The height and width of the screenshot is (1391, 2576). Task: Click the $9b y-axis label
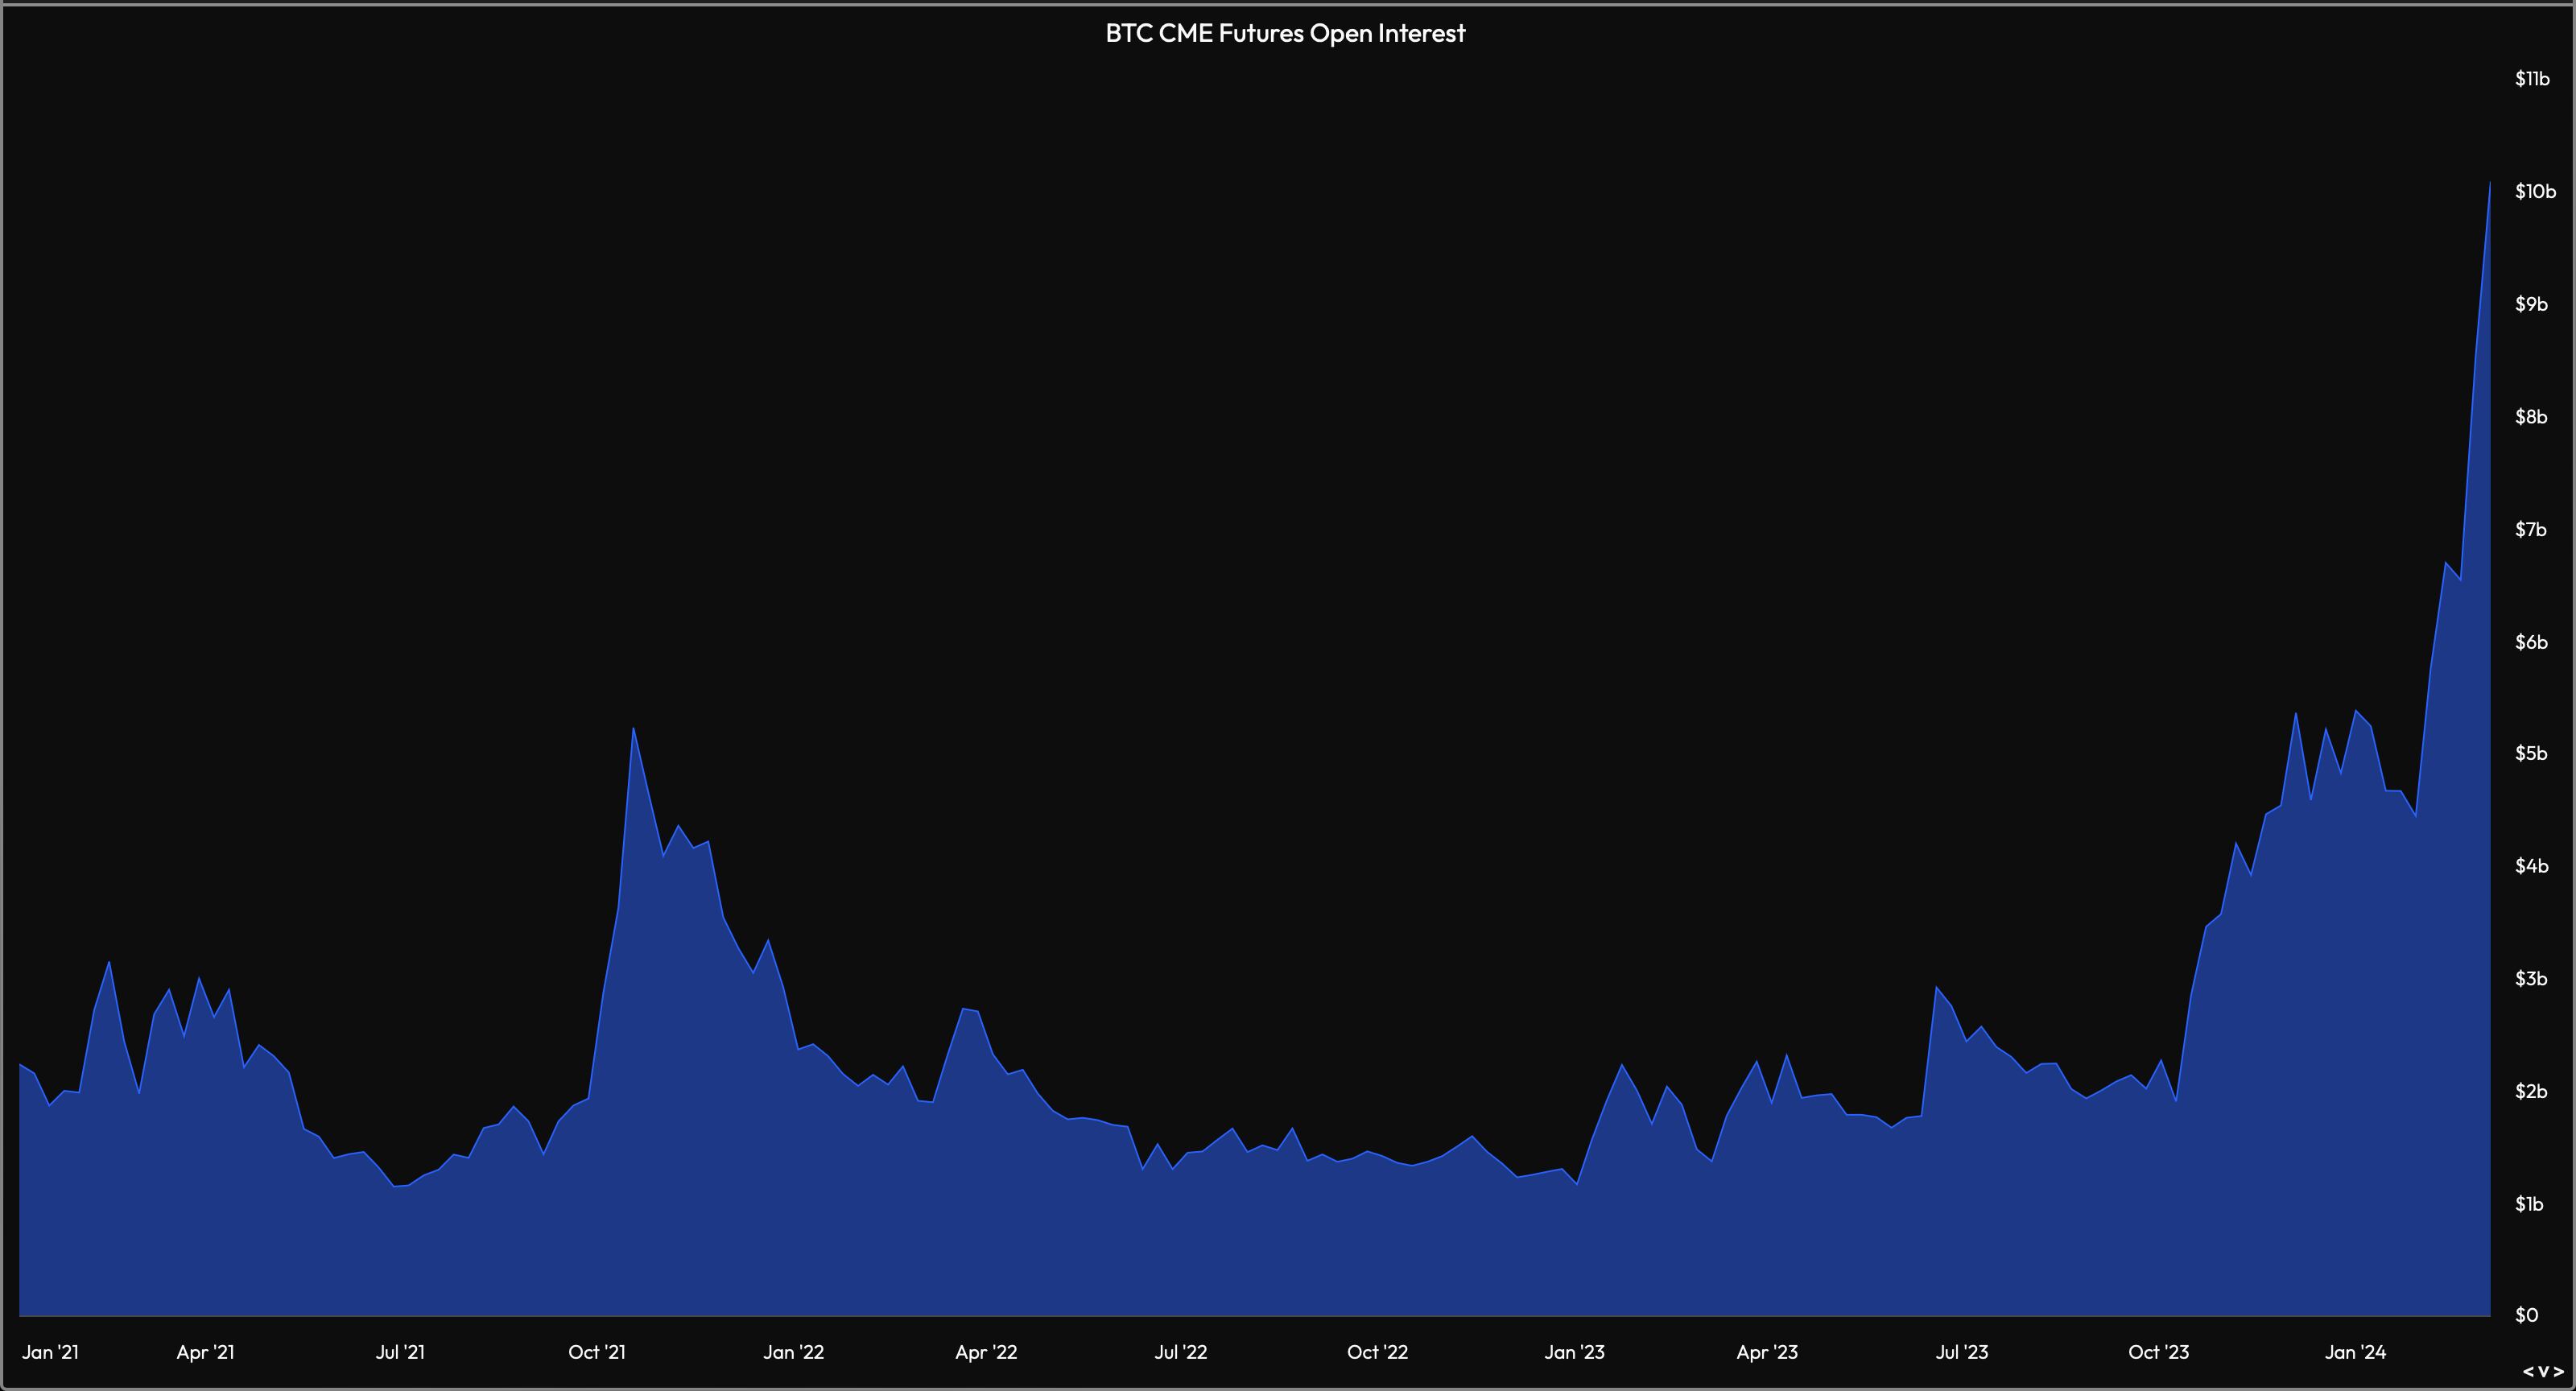click(x=2531, y=304)
